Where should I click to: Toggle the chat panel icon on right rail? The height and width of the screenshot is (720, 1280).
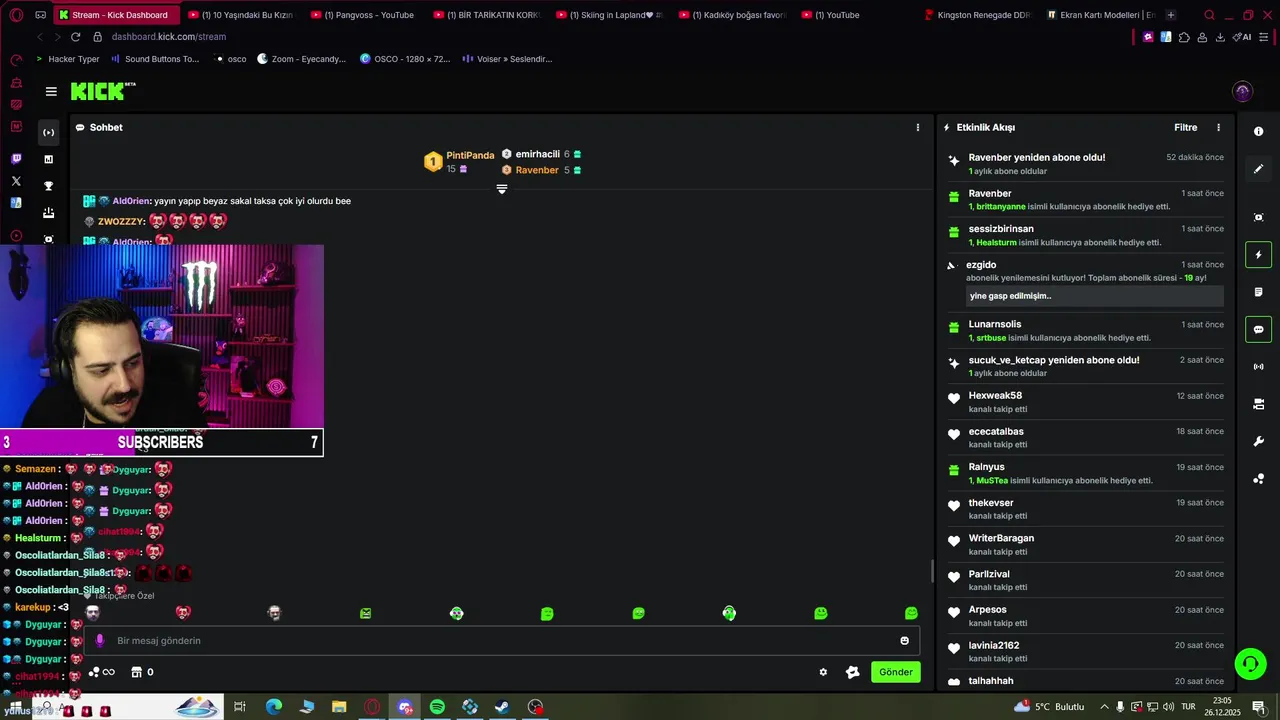pyautogui.click(x=1258, y=329)
